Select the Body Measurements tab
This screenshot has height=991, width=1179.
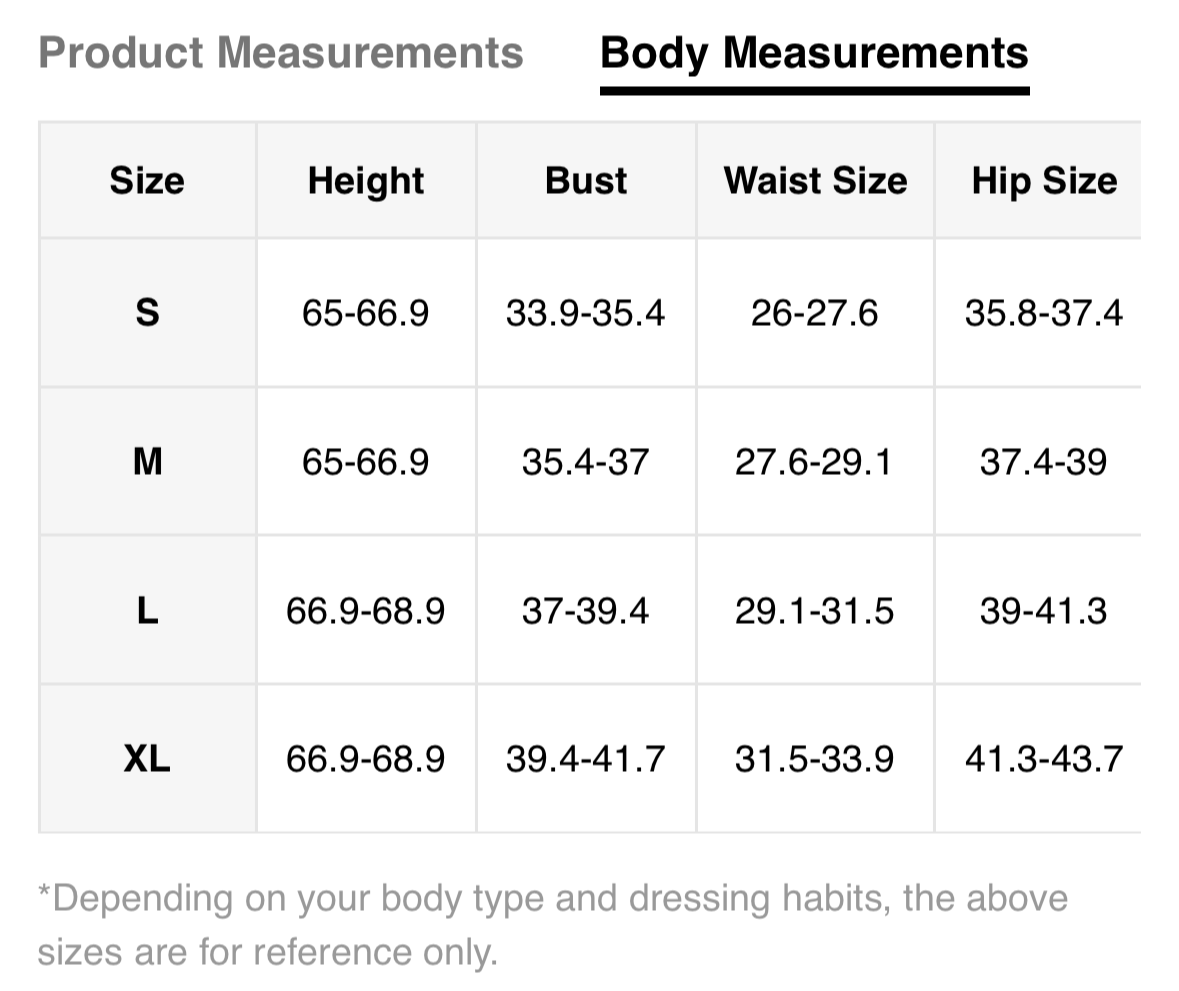point(814,52)
